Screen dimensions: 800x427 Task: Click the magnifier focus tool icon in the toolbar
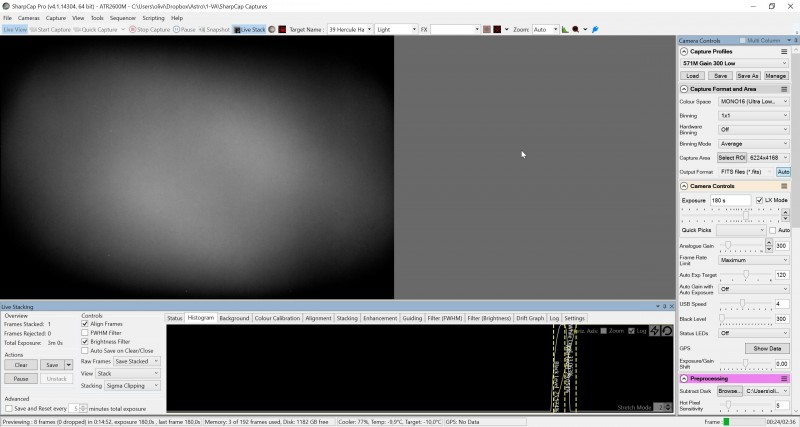point(576,30)
